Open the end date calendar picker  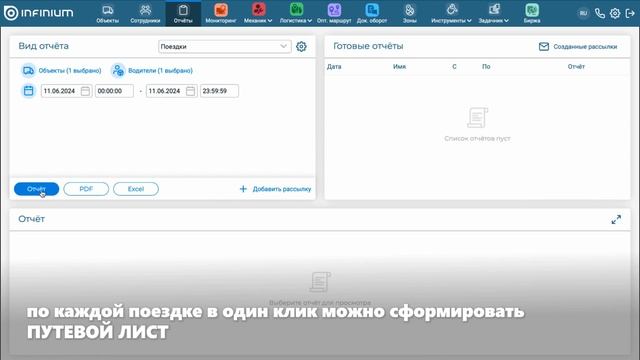tap(191, 91)
